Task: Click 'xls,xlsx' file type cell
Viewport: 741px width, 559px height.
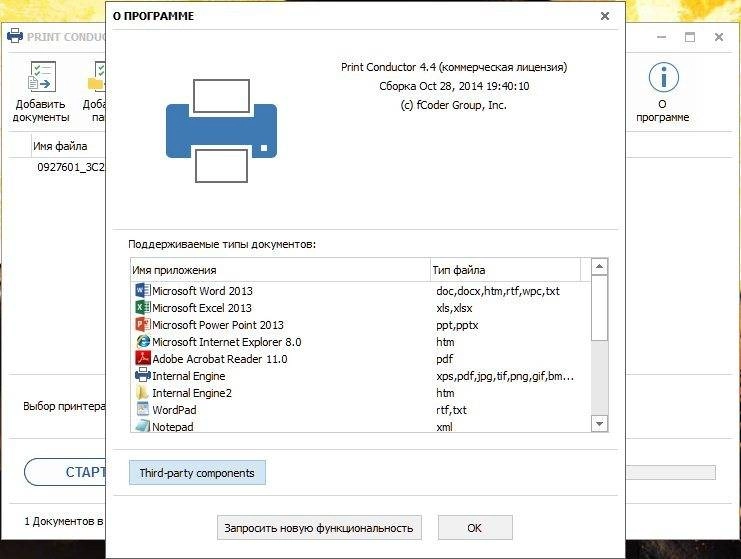Action: pos(454,308)
